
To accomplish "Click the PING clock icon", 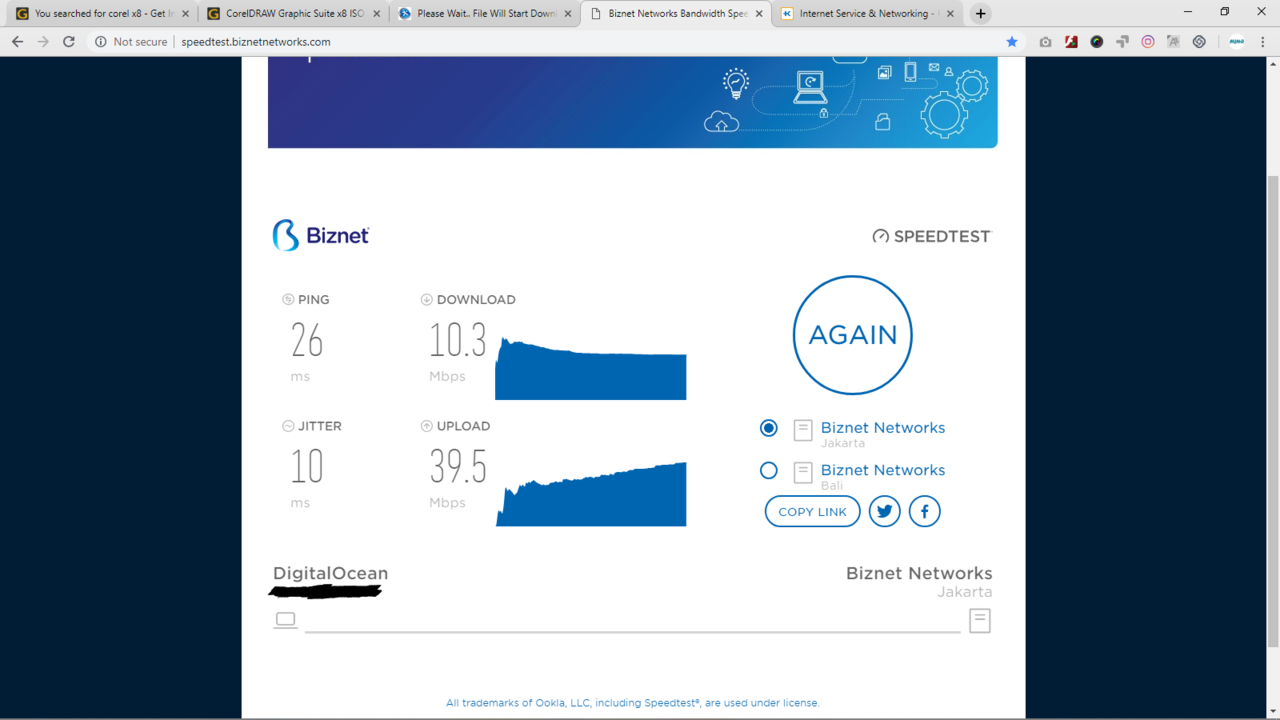I will click(x=288, y=299).
